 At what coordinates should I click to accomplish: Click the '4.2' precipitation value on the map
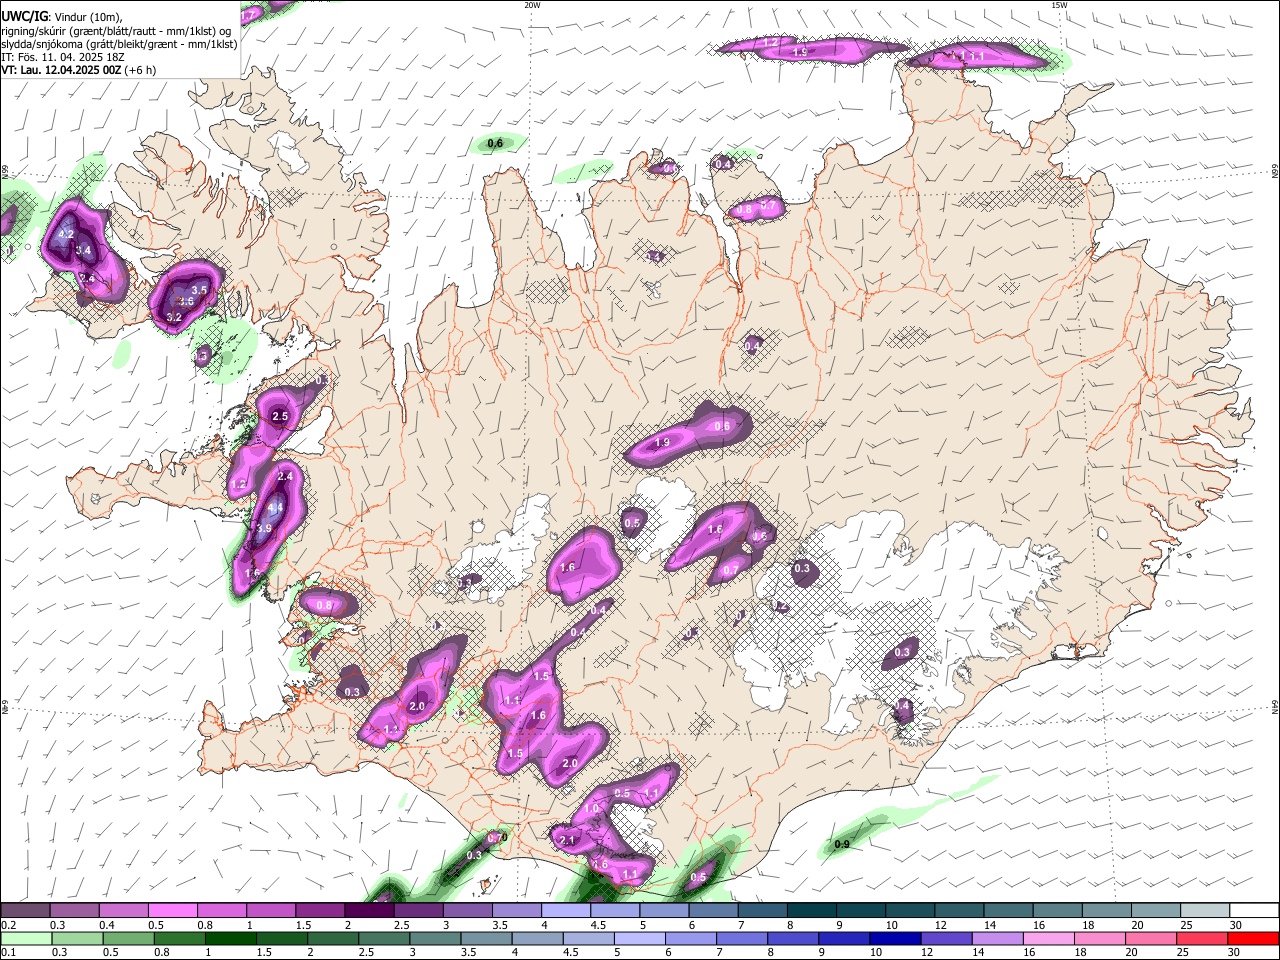[67, 234]
